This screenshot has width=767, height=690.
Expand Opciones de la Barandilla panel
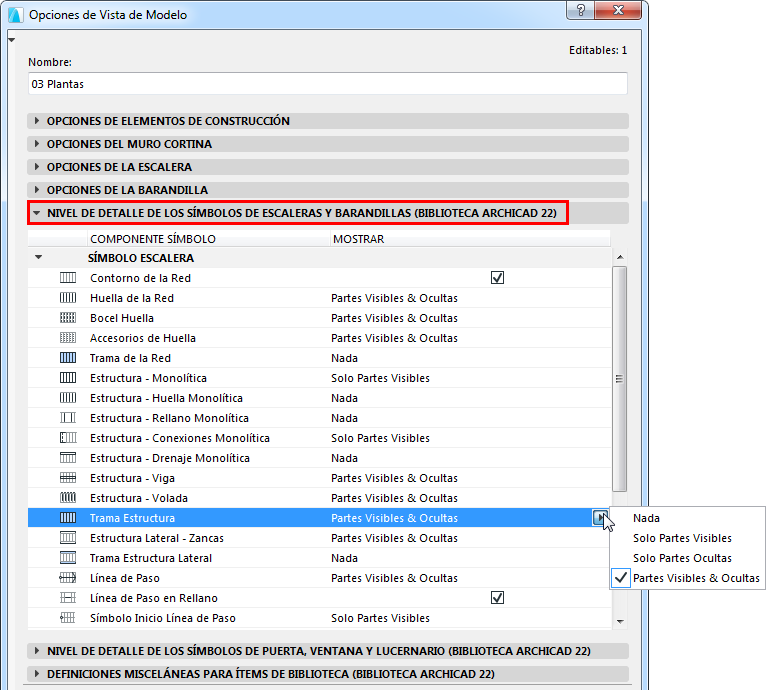point(37,190)
